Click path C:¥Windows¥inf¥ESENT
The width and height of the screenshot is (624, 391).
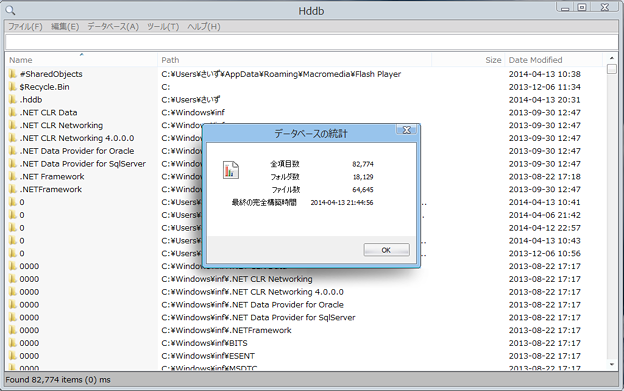(208, 356)
